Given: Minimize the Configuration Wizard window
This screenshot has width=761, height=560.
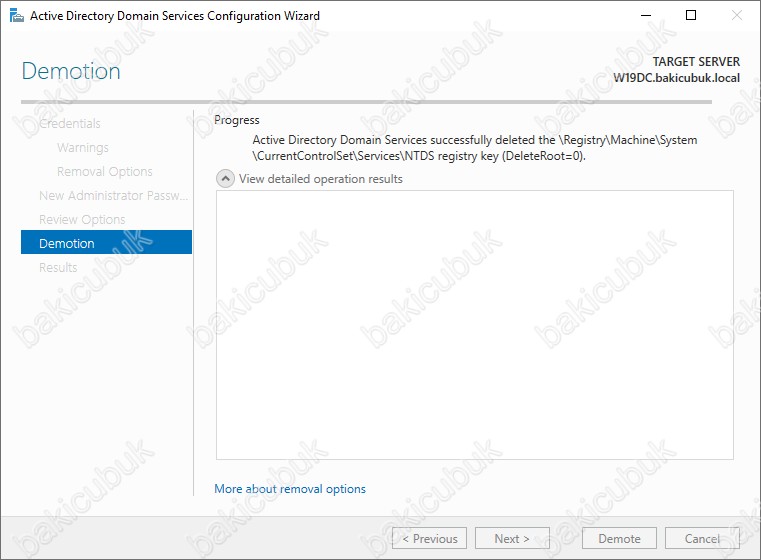Looking at the screenshot, I should tap(646, 16).
